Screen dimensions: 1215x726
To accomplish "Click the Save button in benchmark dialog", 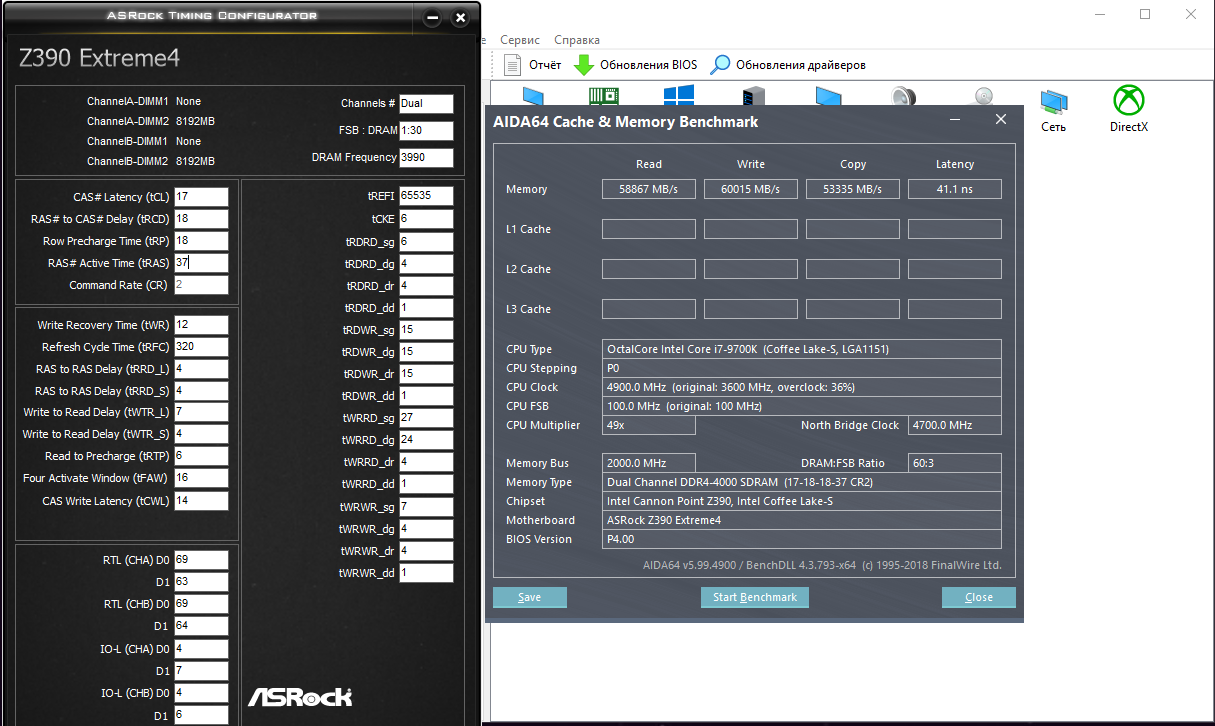I will 530,597.
